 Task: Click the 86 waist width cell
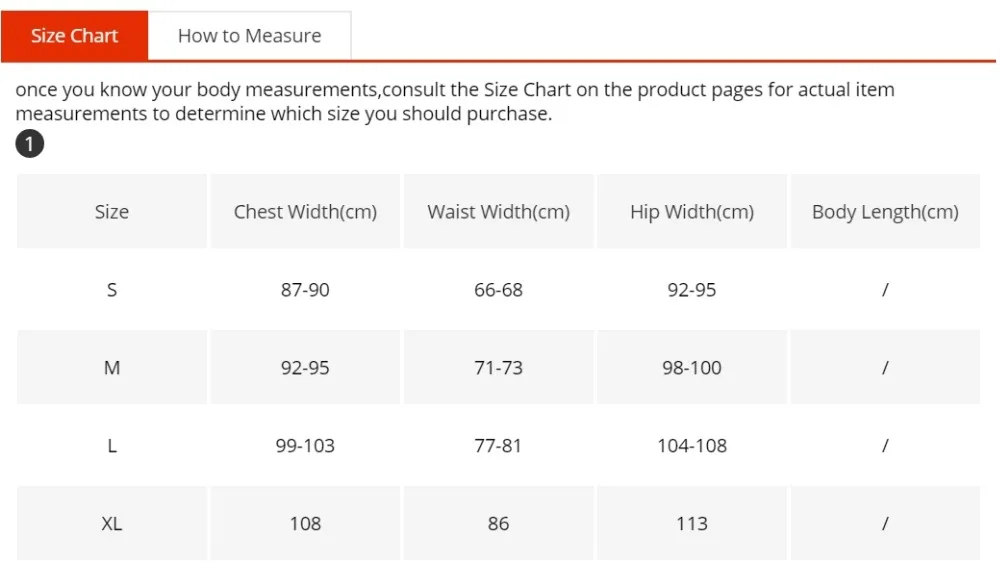point(498,524)
